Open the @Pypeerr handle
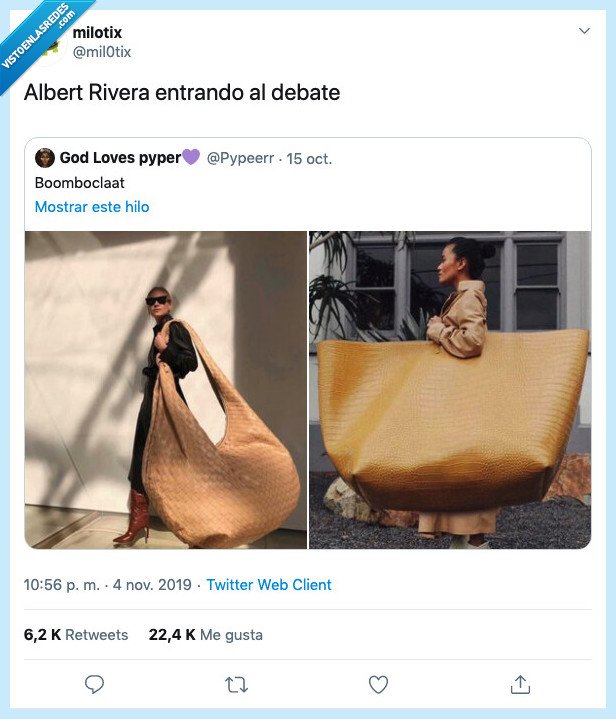This screenshot has width=616, height=719. [x=240, y=158]
